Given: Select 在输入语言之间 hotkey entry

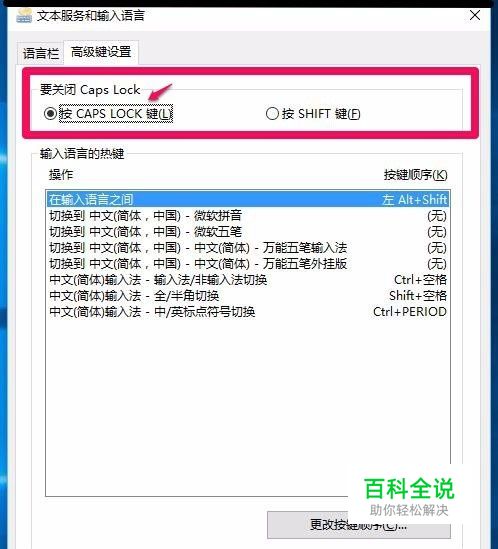Looking at the screenshot, I should point(248,199).
